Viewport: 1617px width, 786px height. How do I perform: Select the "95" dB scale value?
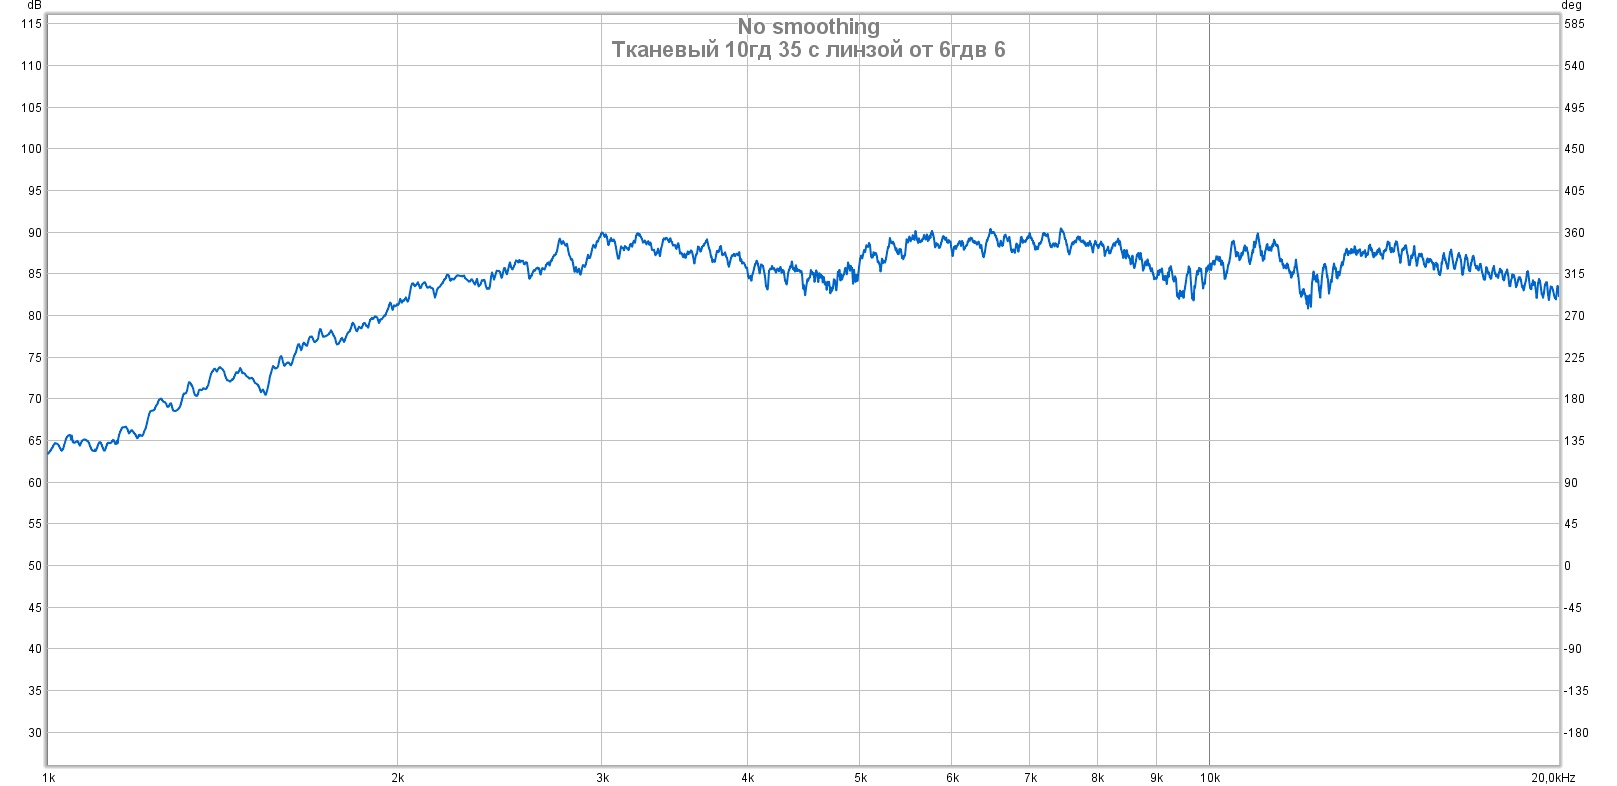coord(35,191)
